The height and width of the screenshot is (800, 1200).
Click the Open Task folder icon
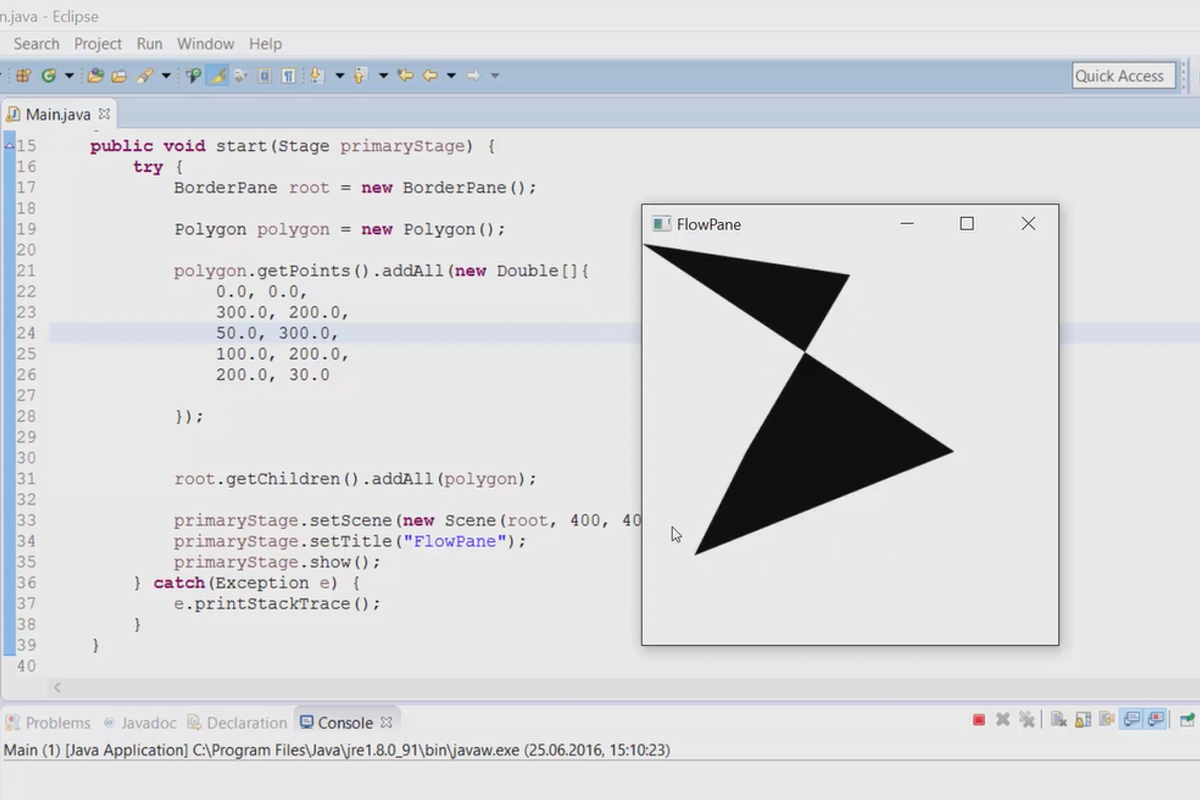pyautogui.click(x=119, y=75)
